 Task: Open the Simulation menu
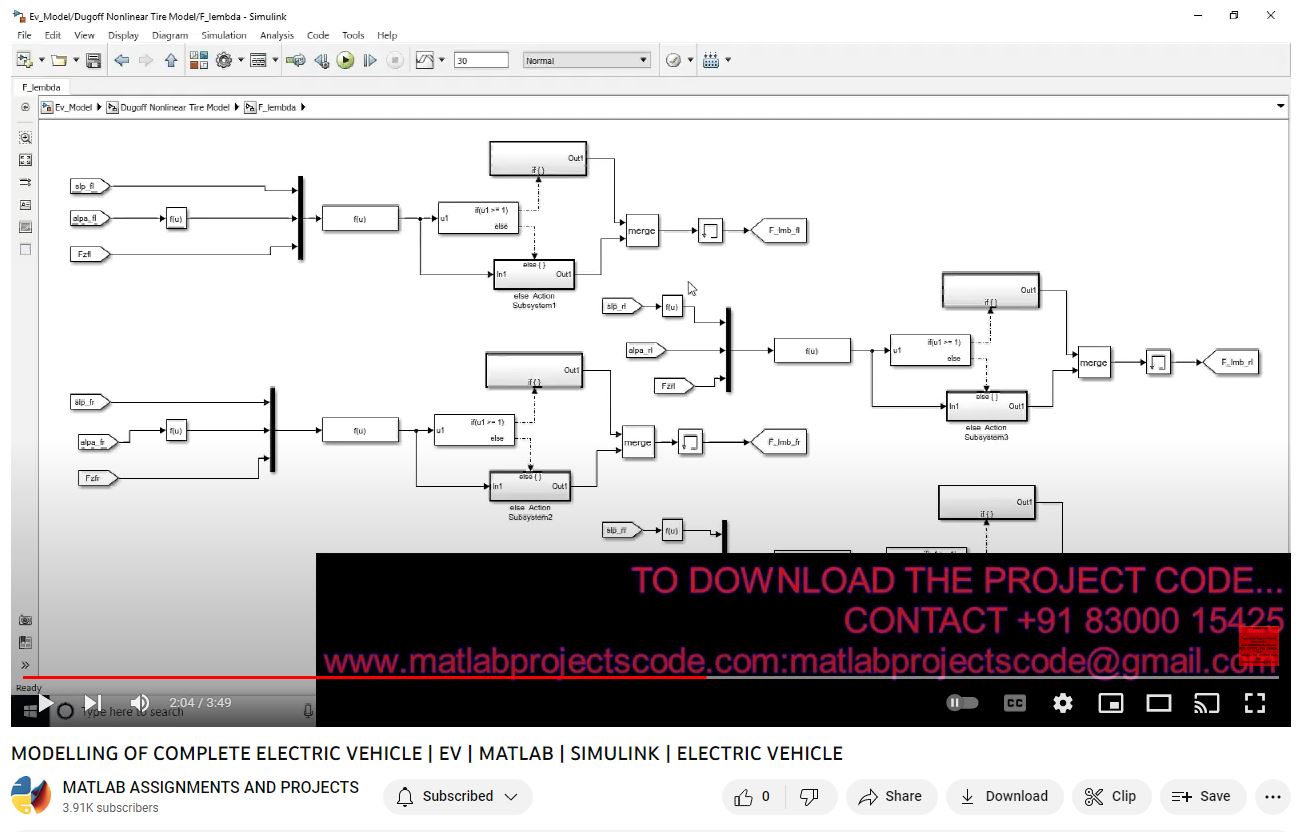pos(224,35)
